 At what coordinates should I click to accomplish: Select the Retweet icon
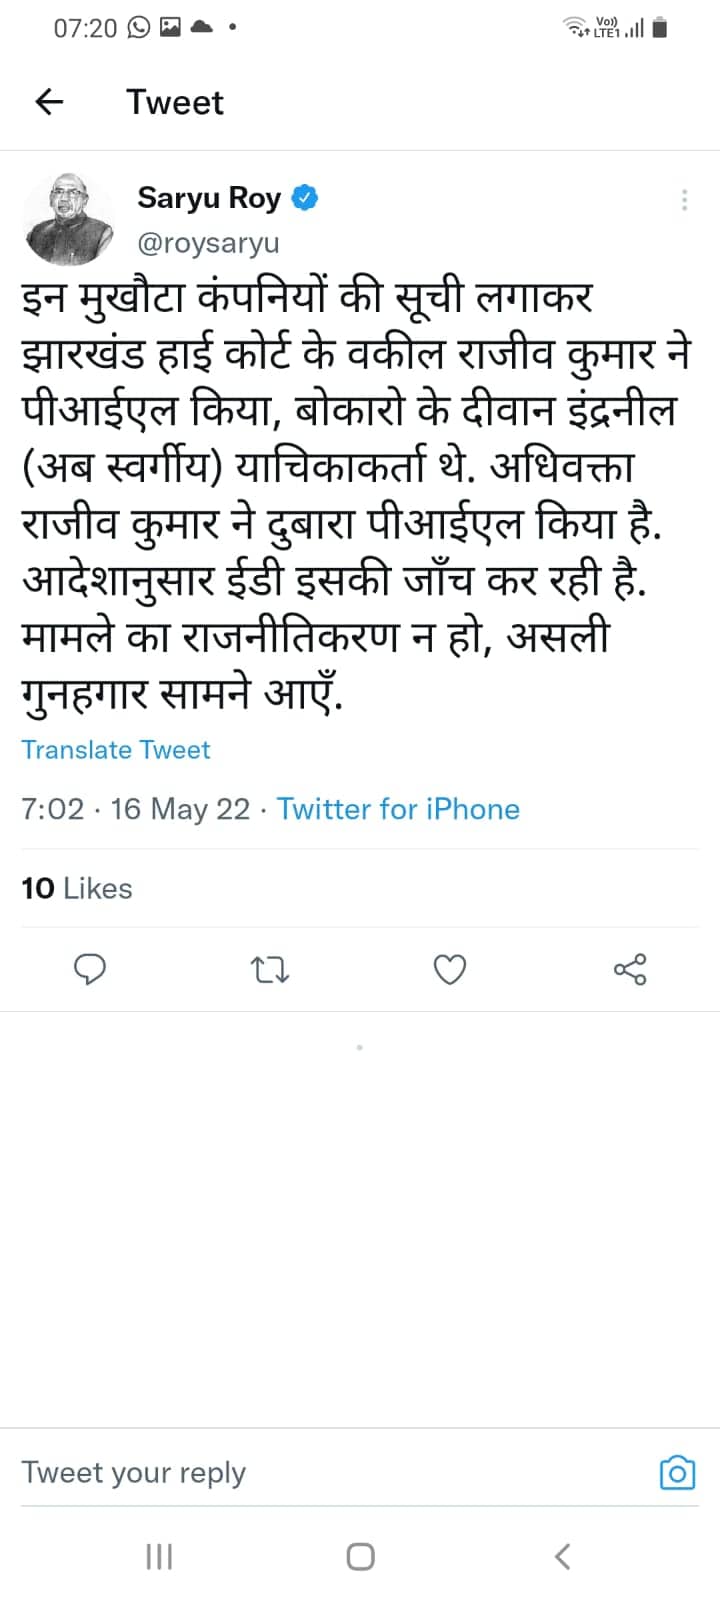(268, 968)
